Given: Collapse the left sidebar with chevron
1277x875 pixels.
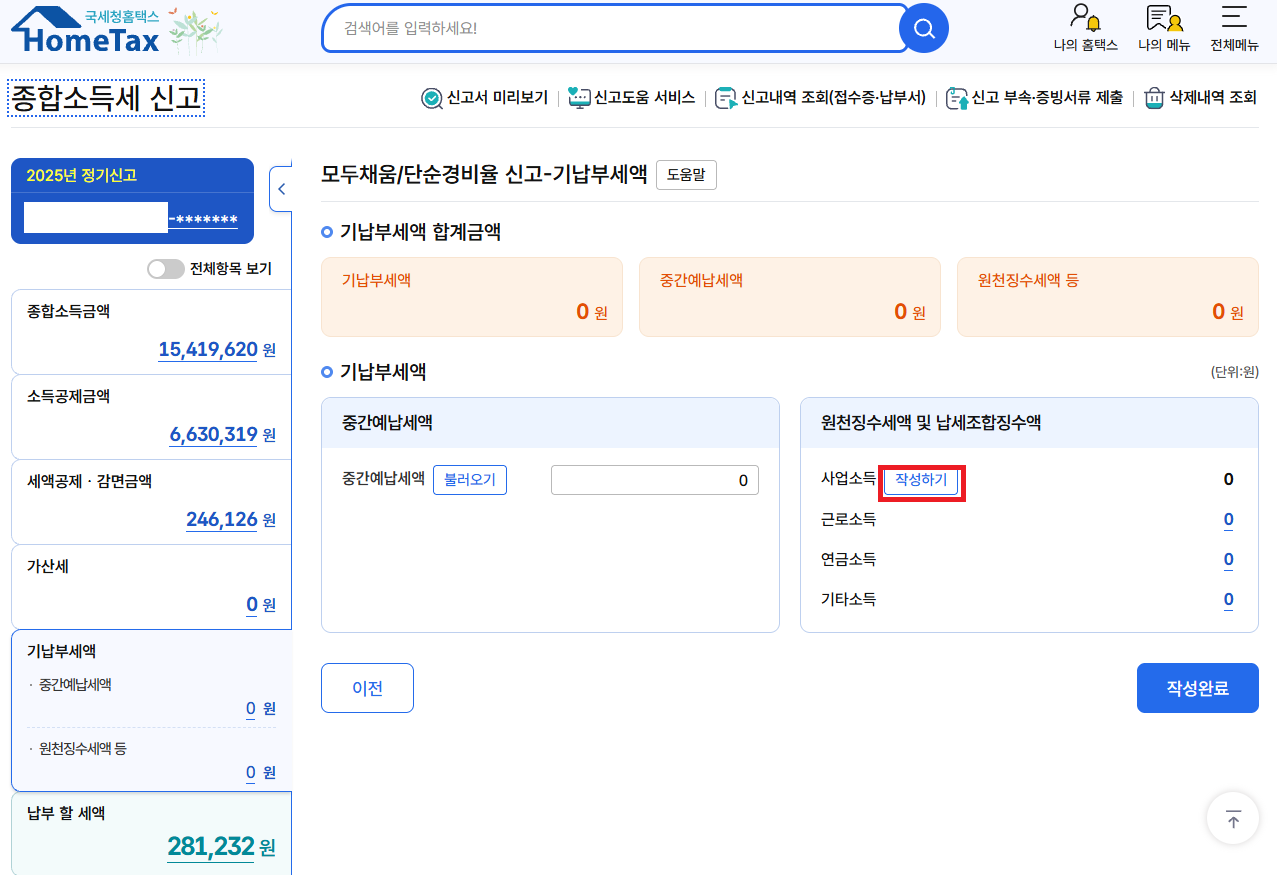Looking at the screenshot, I should 281,189.
